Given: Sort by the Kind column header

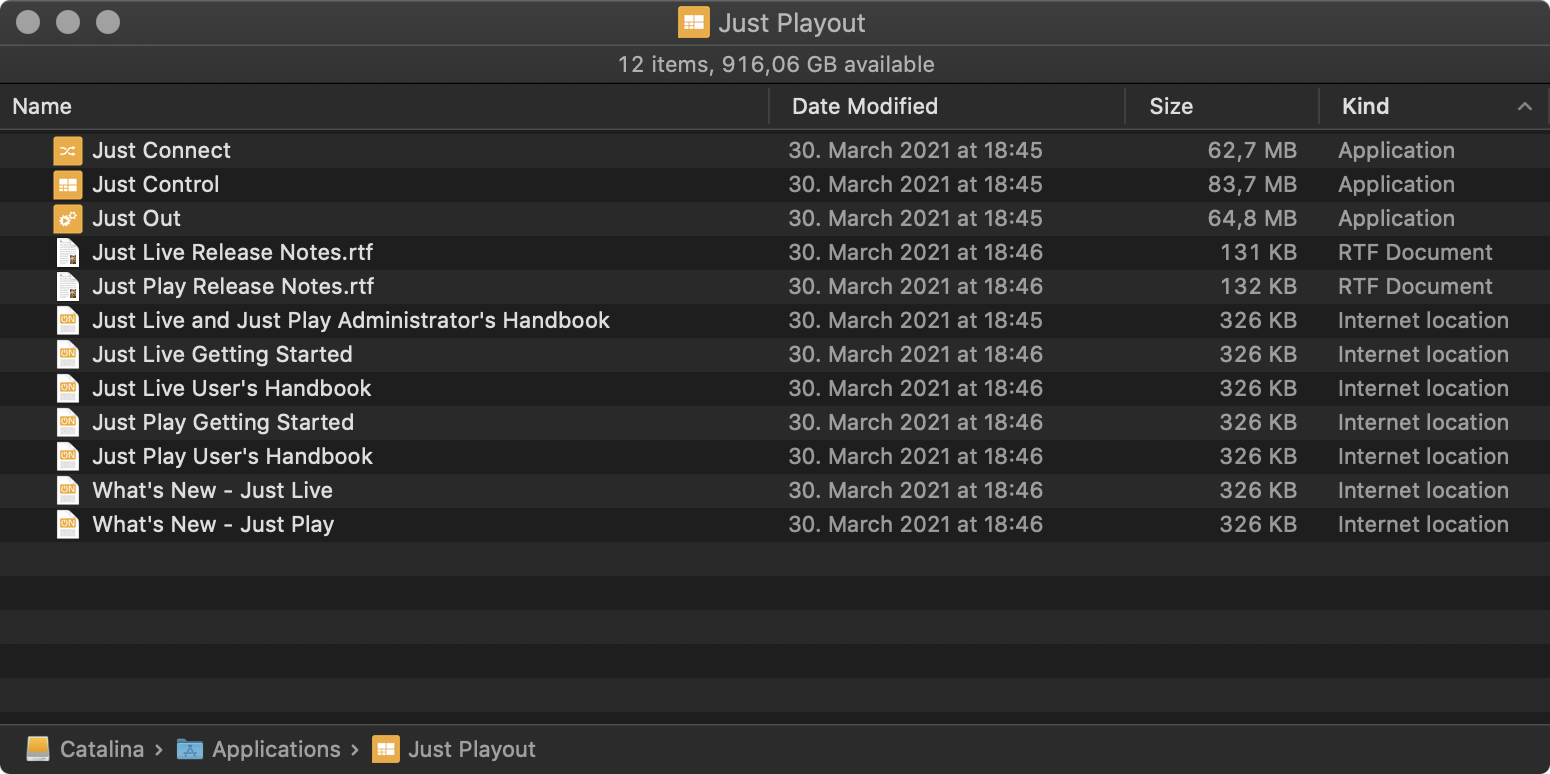Looking at the screenshot, I should [x=1434, y=106].
